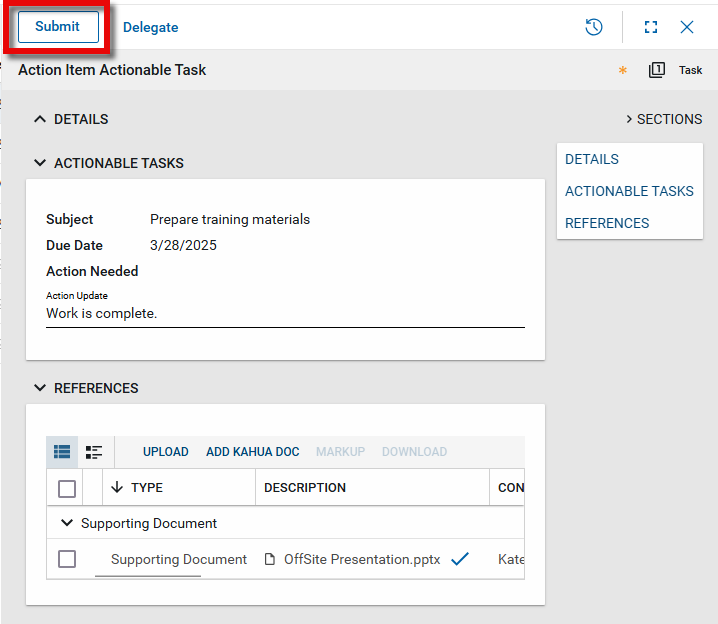This screenshot has width=718, height=624.
Task: Close the Action Item task panel
Action: point(687,27)
